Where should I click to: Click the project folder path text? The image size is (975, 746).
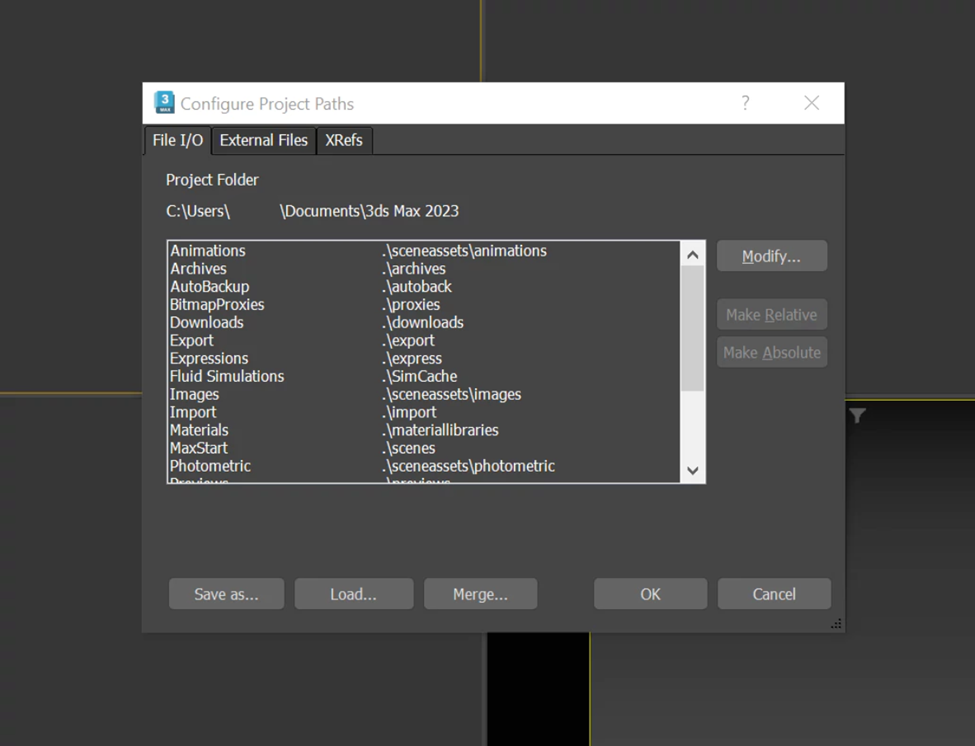312,211
